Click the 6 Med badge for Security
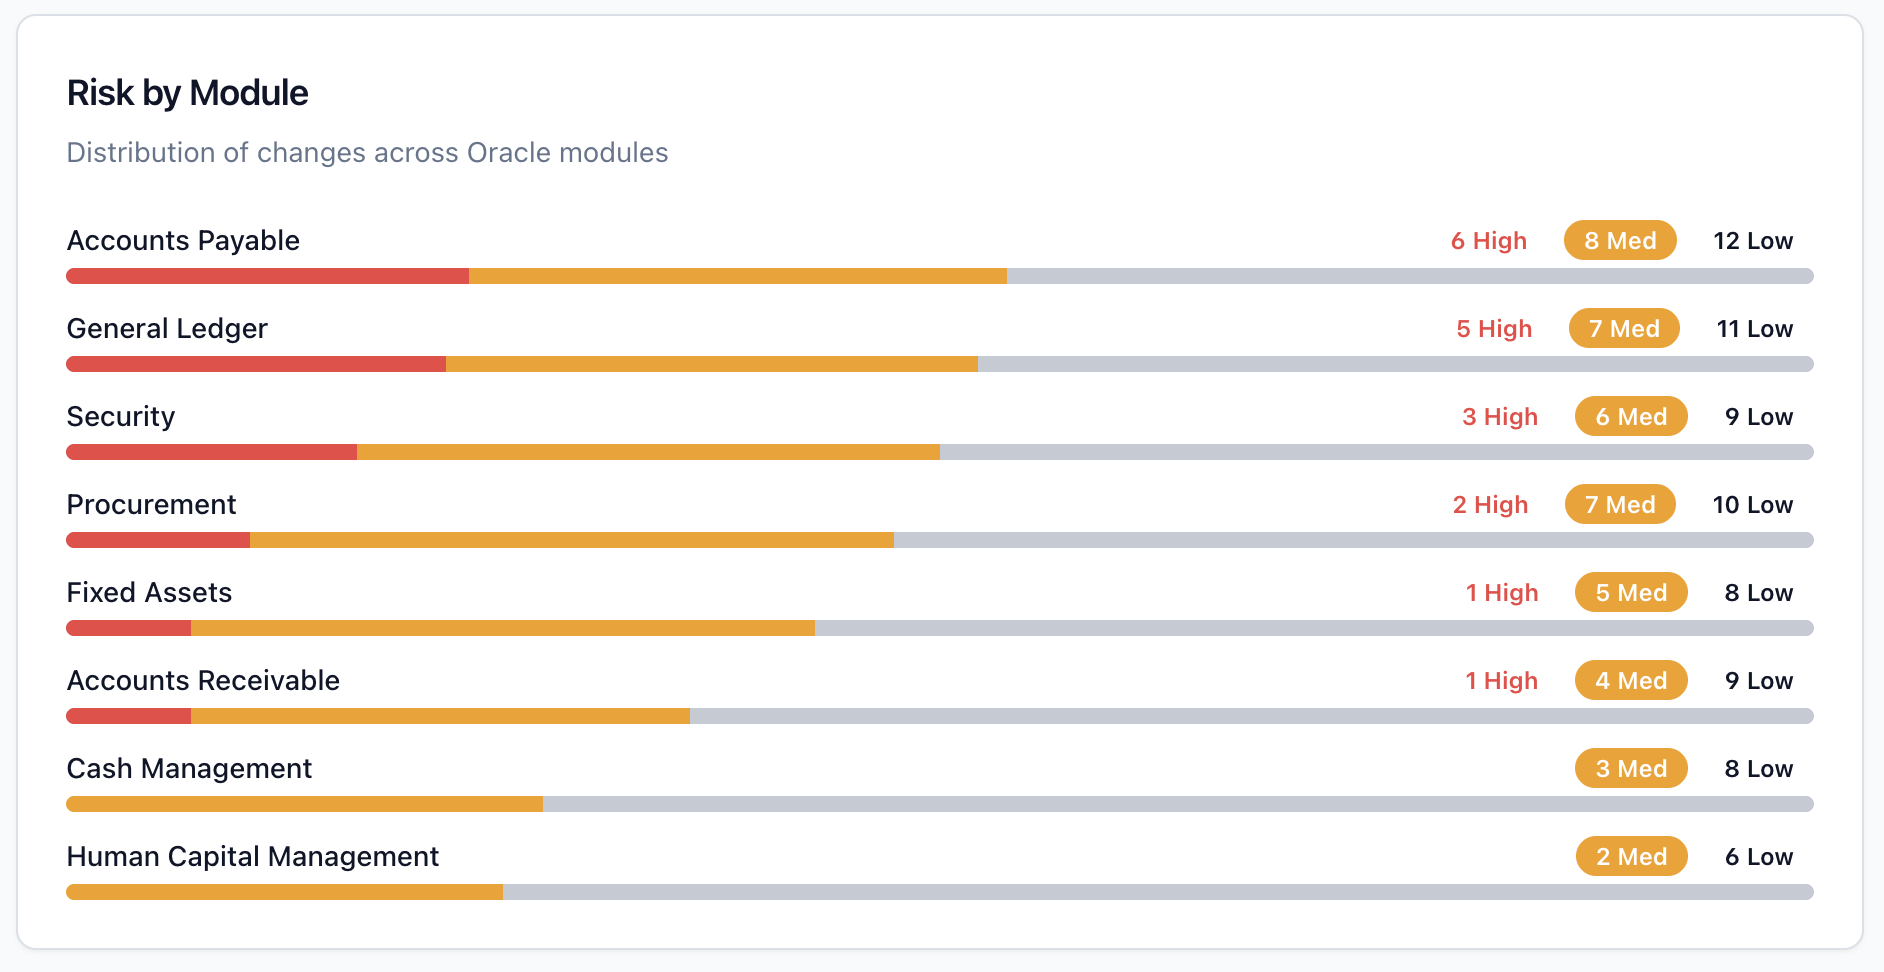This screenshot has height=972, width=1884. pyautogui.click(x=1631, y=417)
